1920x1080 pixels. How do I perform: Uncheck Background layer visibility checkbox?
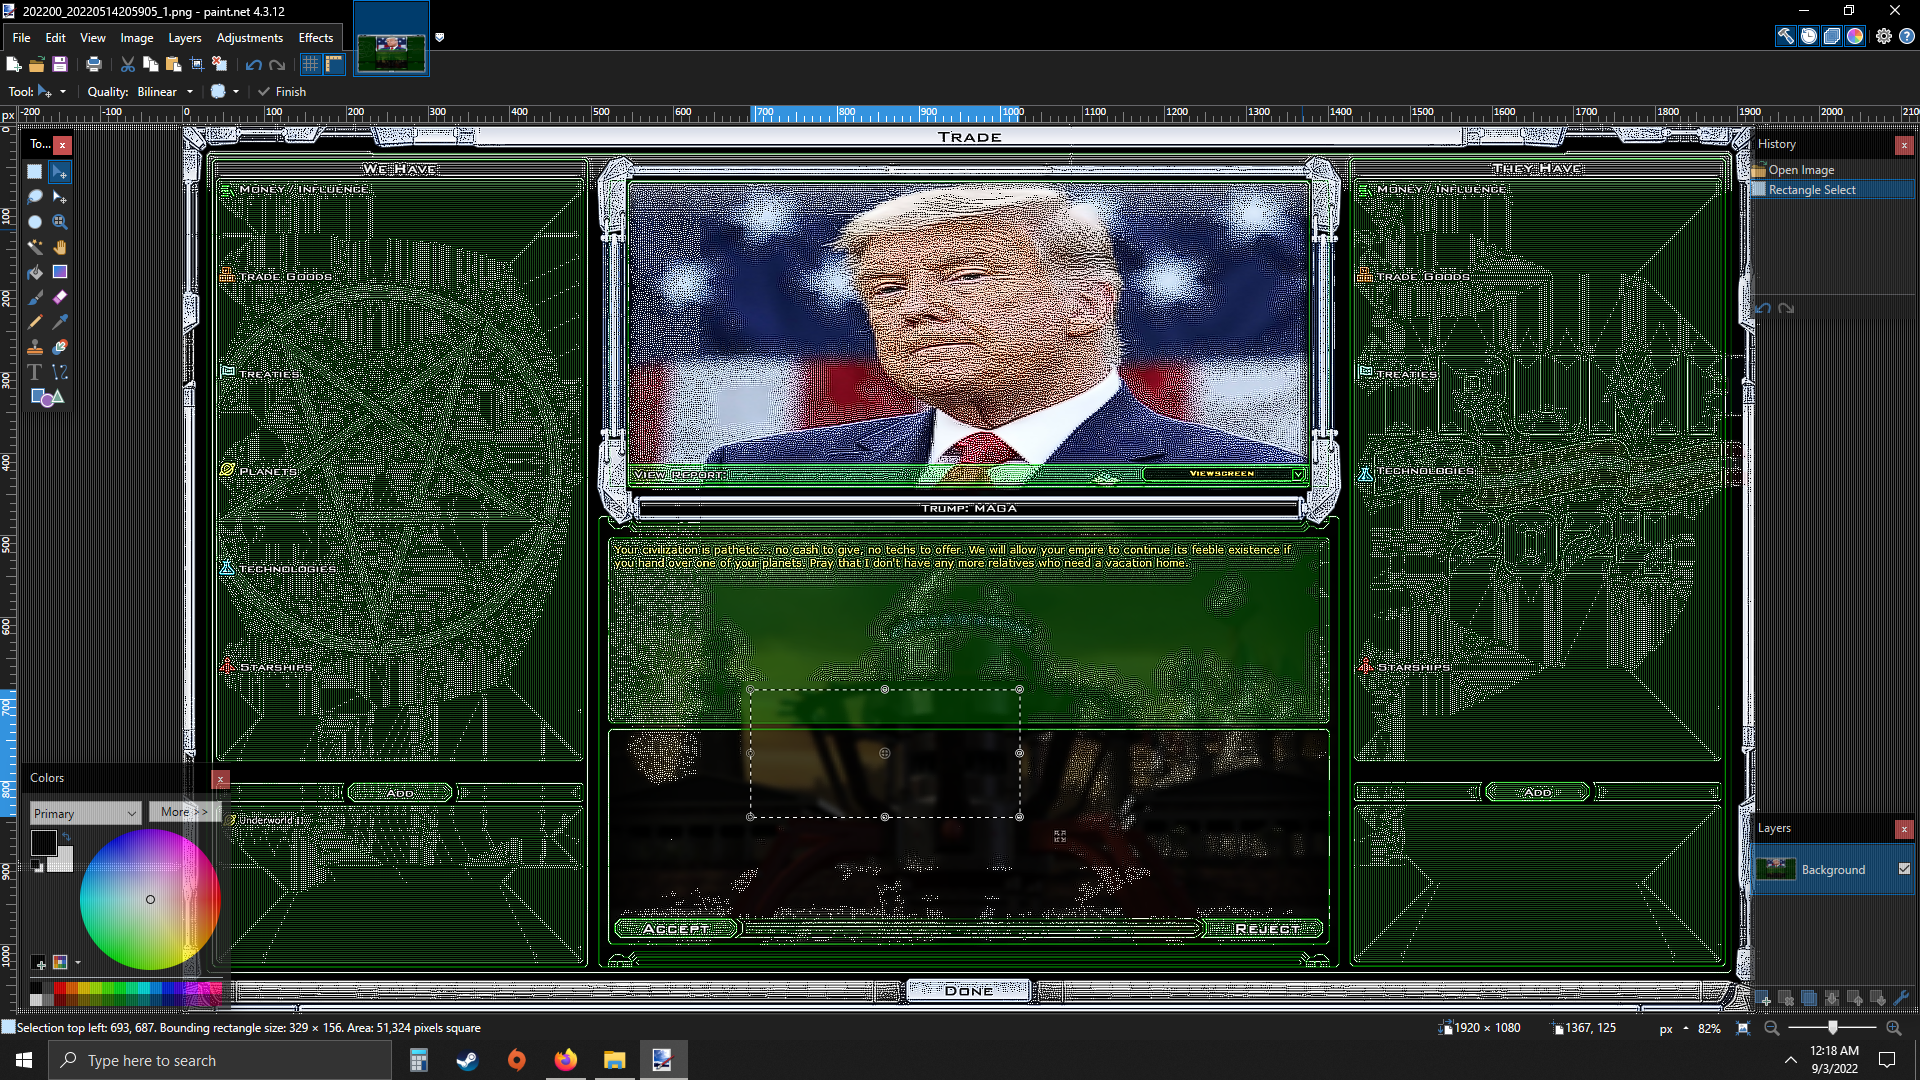(x=1904, y=869)
